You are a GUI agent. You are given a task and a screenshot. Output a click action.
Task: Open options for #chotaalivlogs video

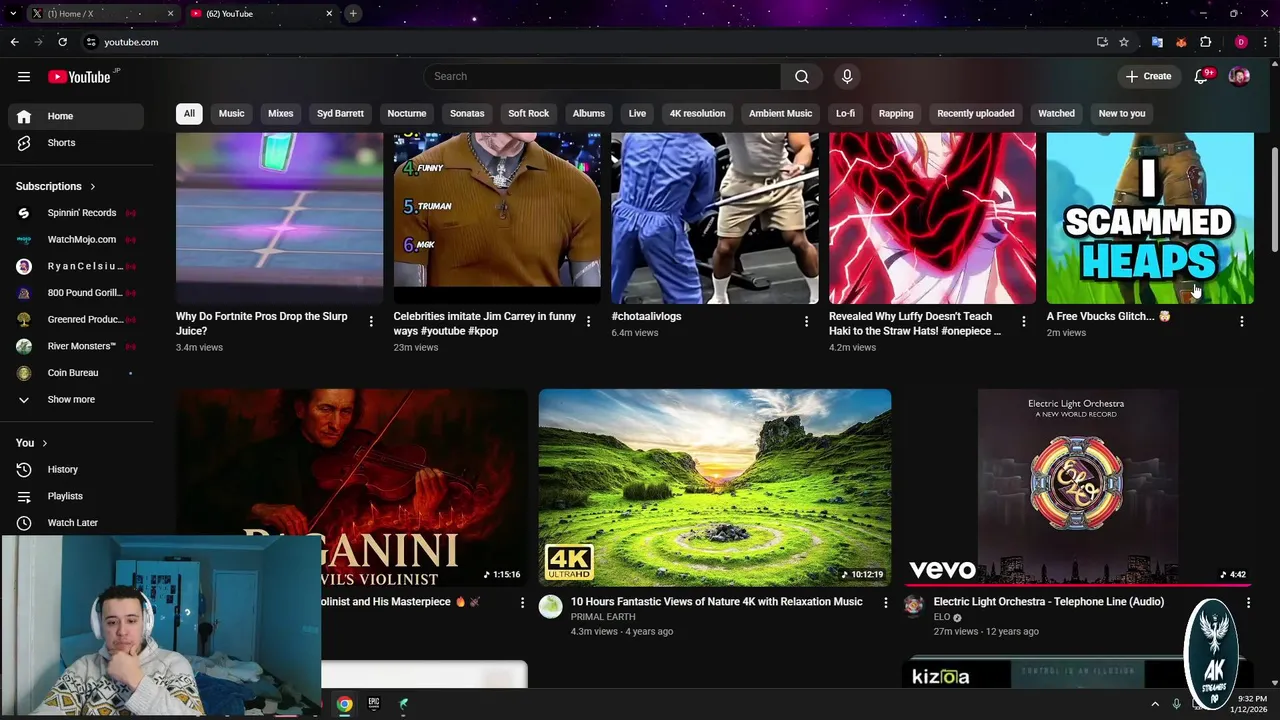[x=806, y=322]
